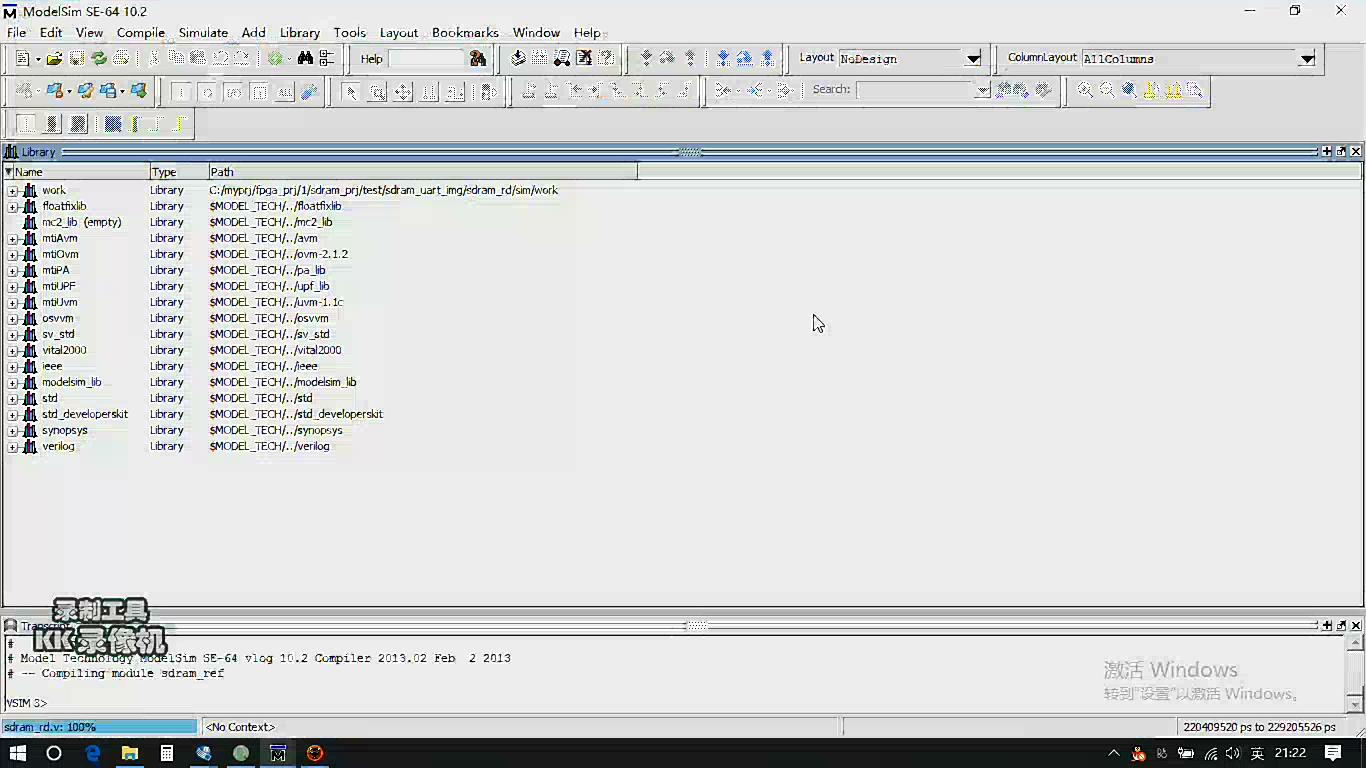Expand the verilog library node
The image size is (1366, 768).
(x=12, y=446)
